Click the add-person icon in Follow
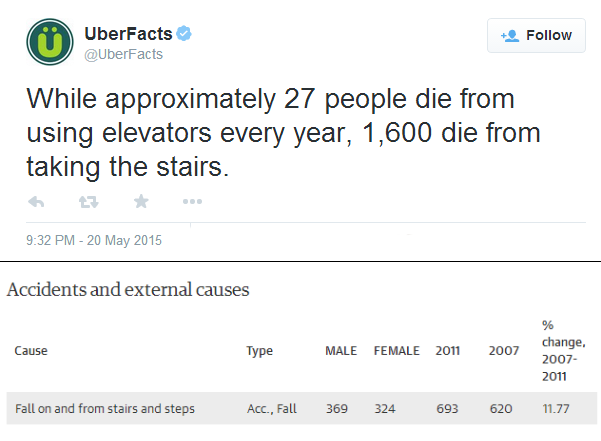 point(510,36)
